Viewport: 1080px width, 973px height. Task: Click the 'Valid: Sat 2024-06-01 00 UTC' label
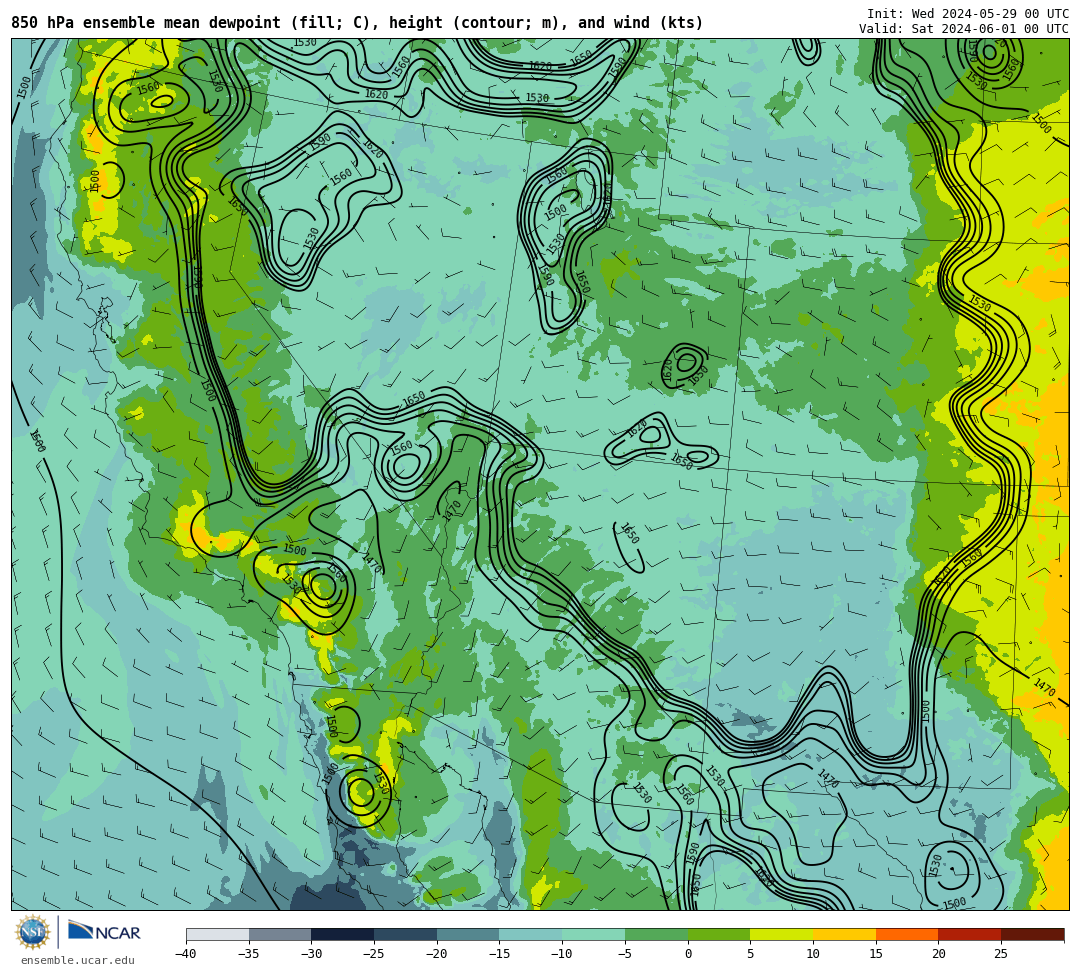[x=964, y=29]
